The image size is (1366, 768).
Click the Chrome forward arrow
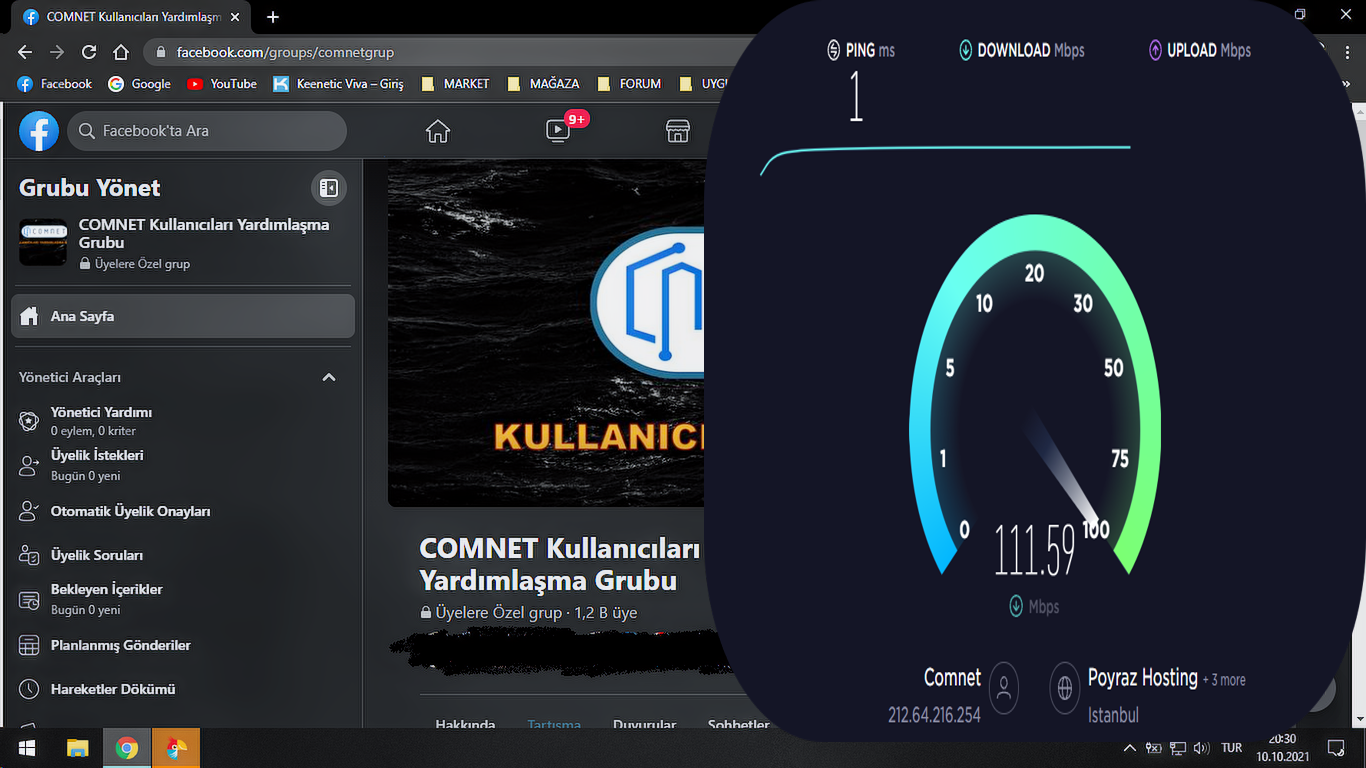pyautogui.click(x=57, y=52)
